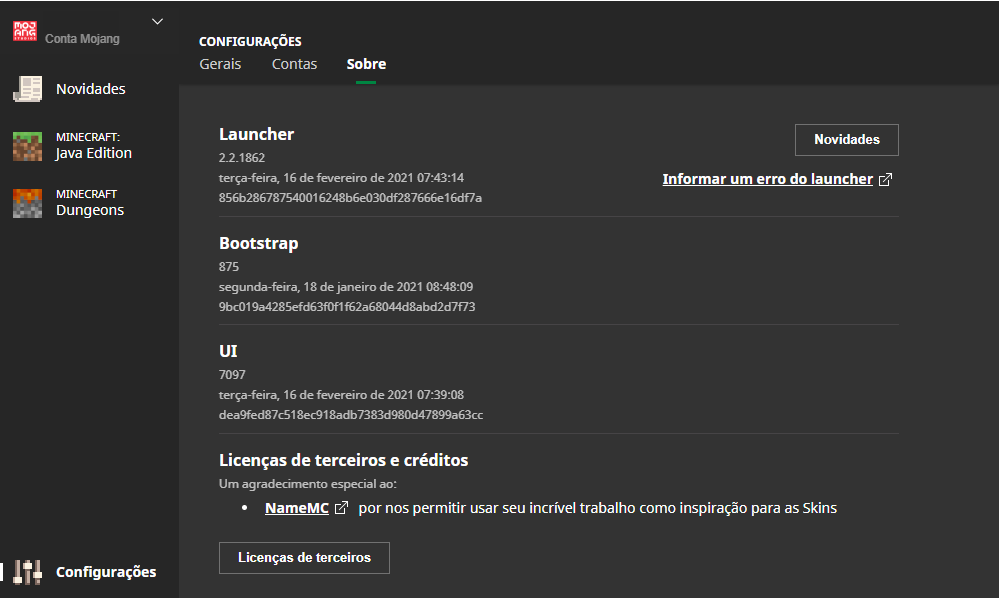999x598 pixels.
Task: Click bootstrap hash 9bc019a4285efd63f0f1f62a68044d8abd2d7f73
Action: (347, 307)
